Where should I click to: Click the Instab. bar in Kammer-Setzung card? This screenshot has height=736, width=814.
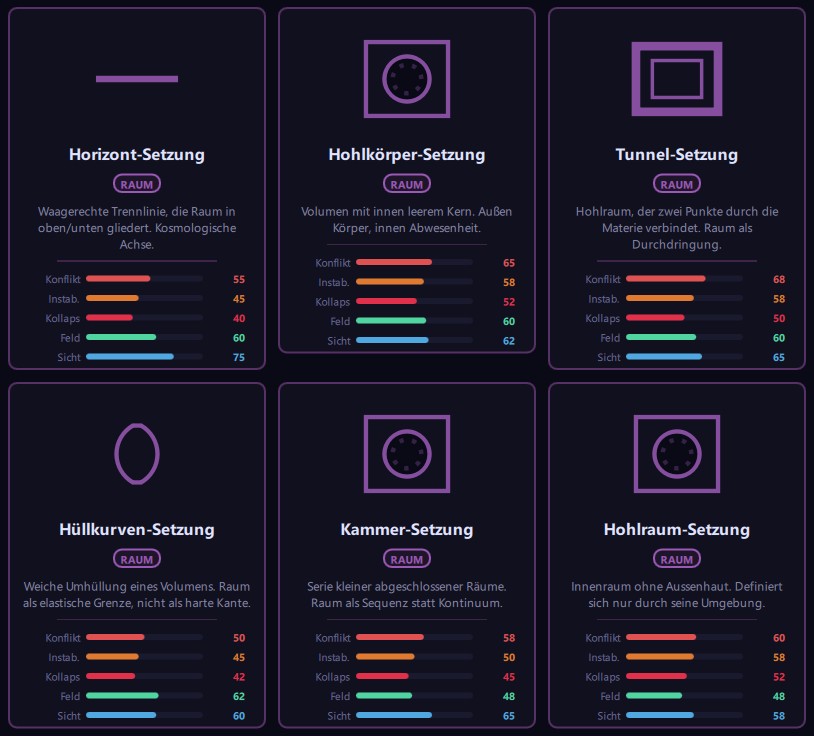(x=414, y=657)
